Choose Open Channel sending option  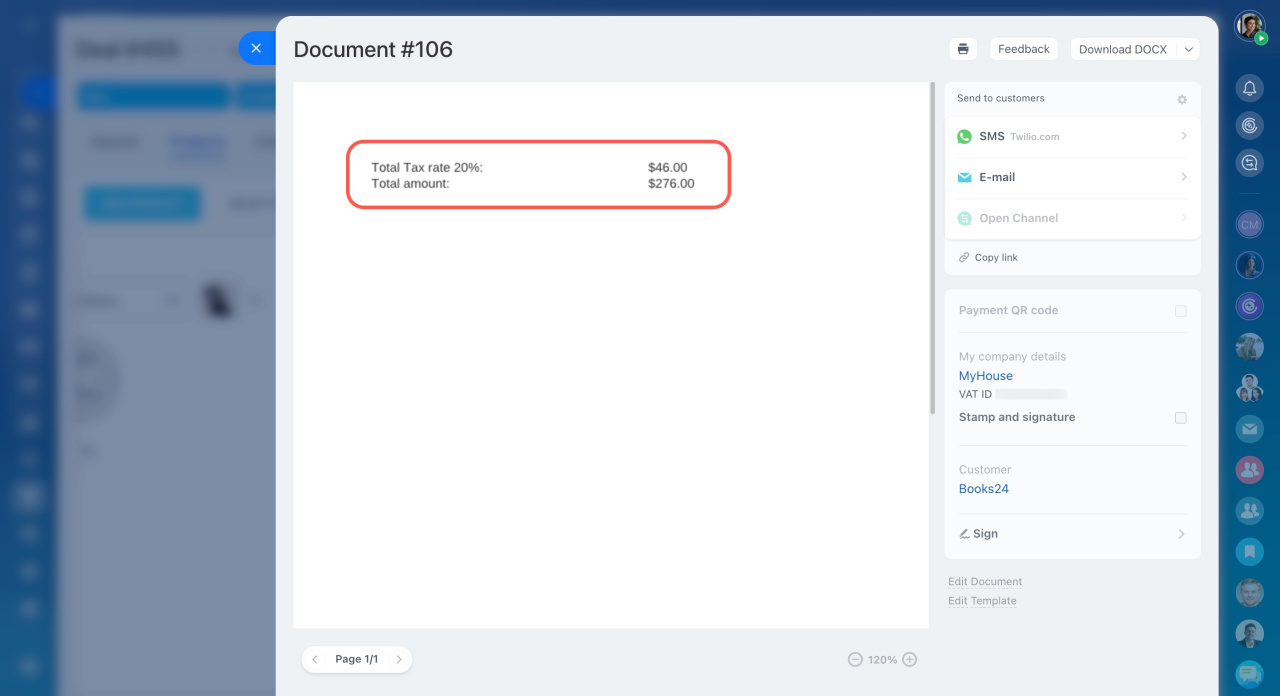[x=1072, y=218]
